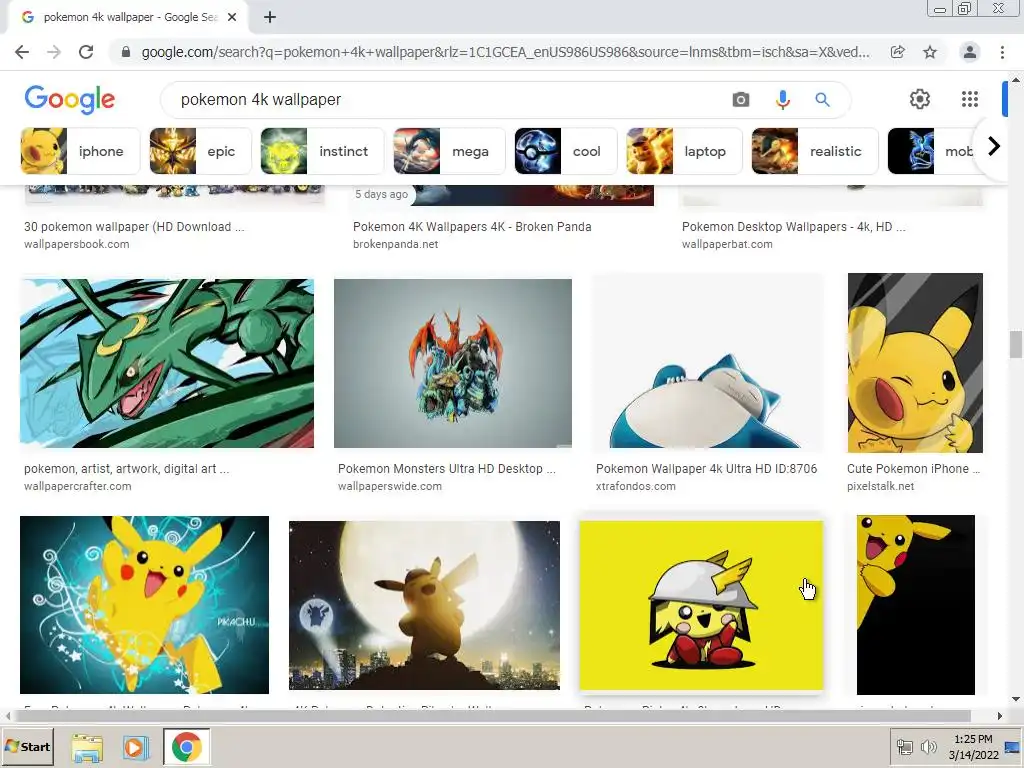Open the network tray icon
The height and width of the screenshot is (768, 1024).
pyautogui.click(x=904, y=747)
